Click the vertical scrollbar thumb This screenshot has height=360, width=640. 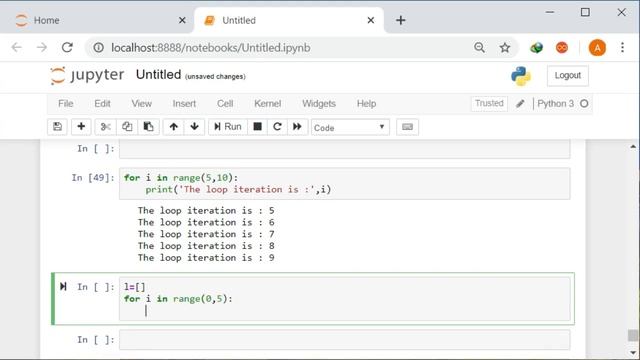(633, 336)
